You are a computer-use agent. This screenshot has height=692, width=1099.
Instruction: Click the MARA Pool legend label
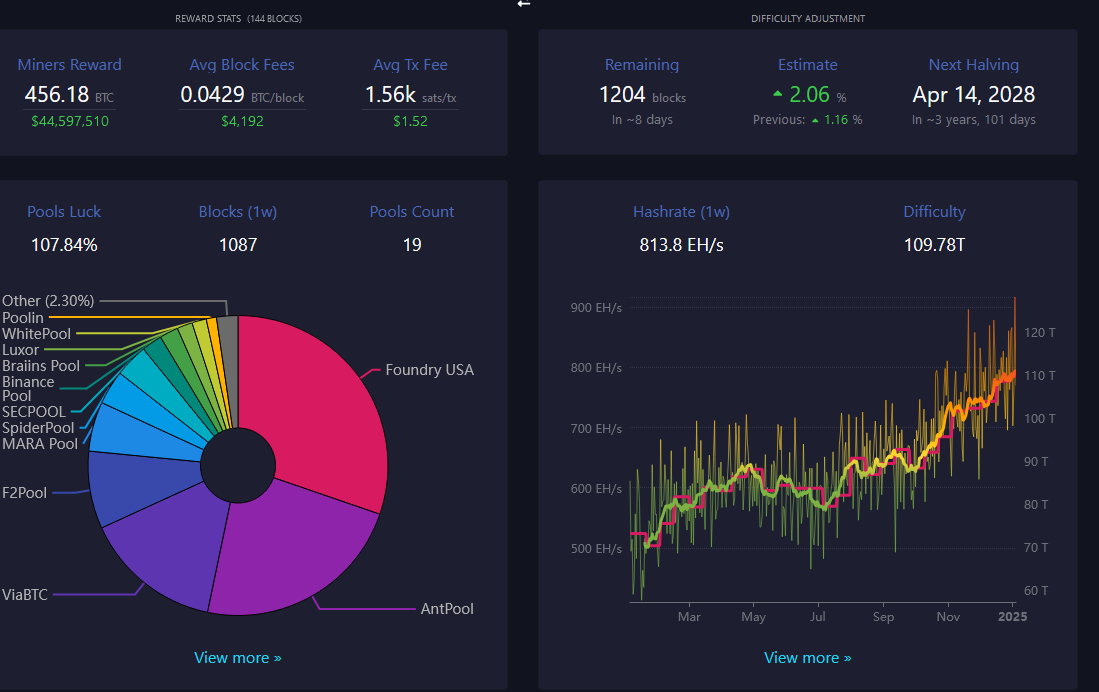pos(40,444)
